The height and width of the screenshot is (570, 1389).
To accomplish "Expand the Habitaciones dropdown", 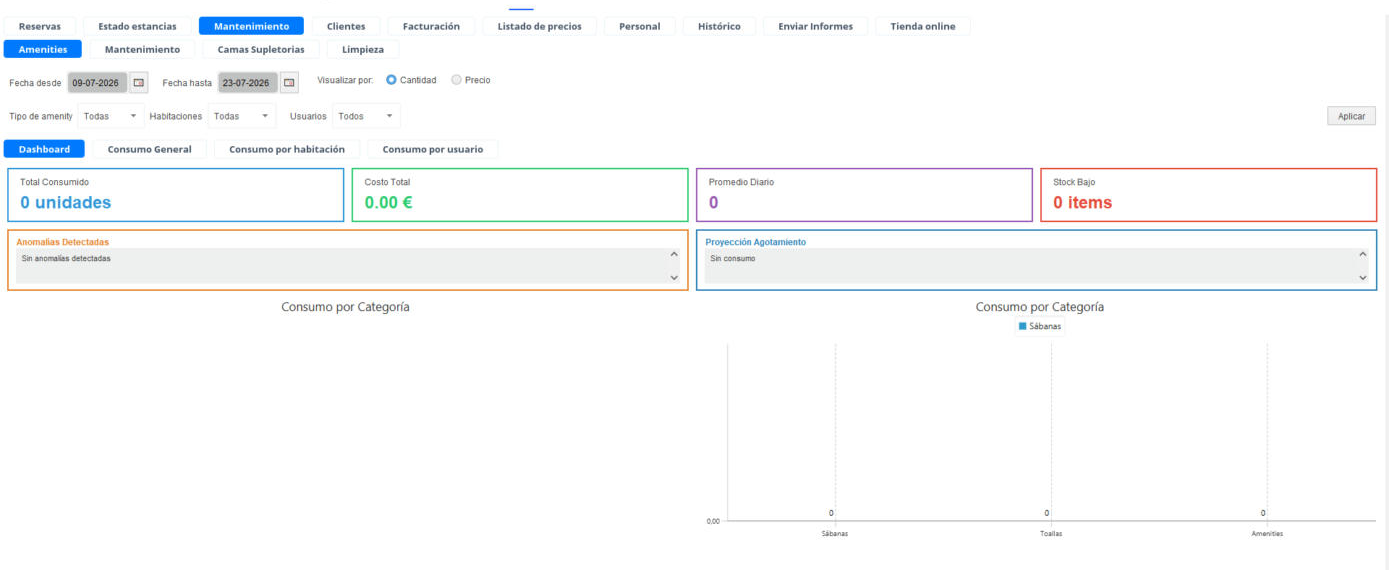I will (x=242, y=116).
